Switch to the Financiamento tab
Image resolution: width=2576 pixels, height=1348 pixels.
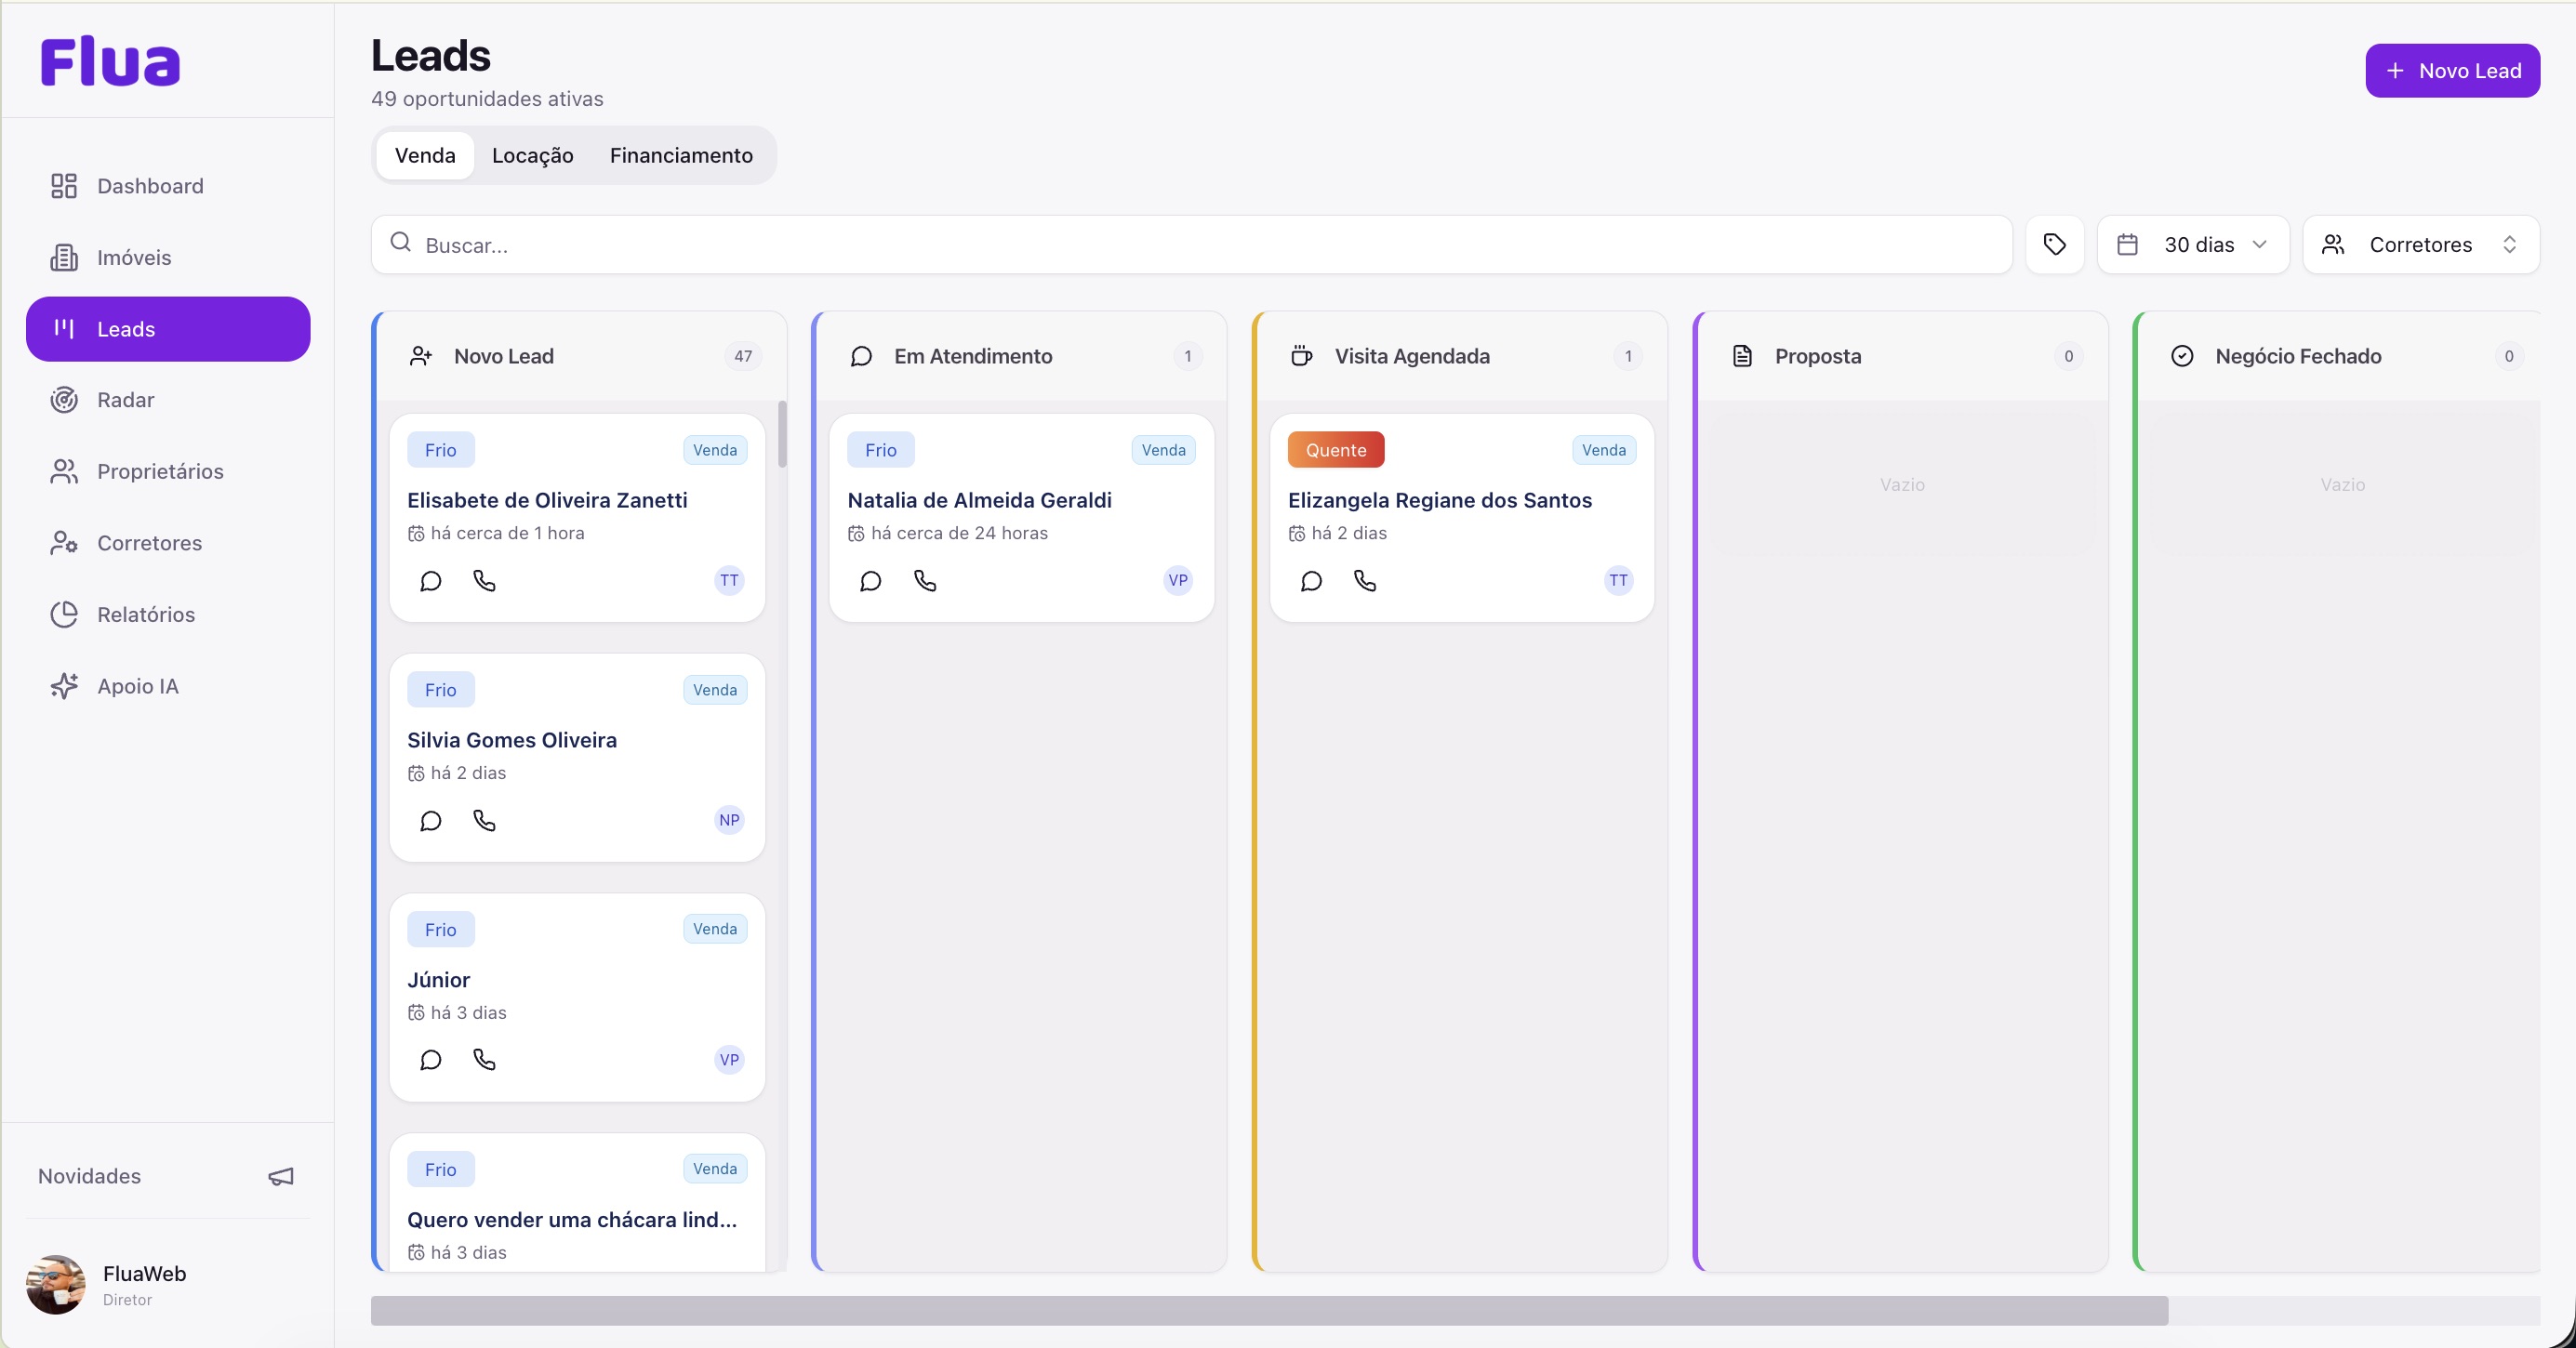681,155
